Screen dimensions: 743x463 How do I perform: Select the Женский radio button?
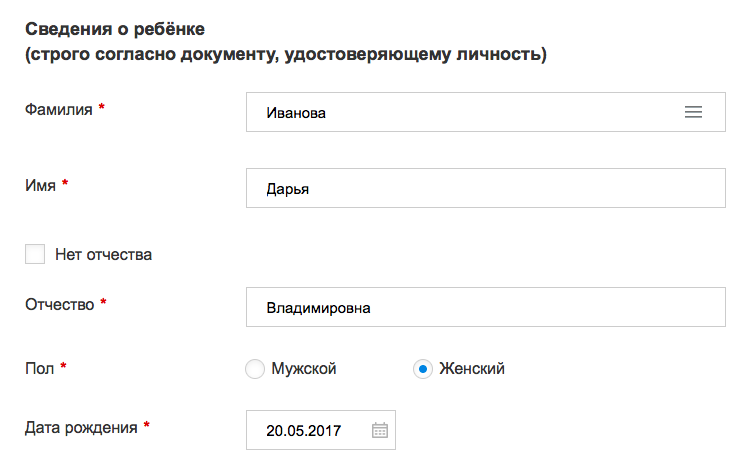422,369
